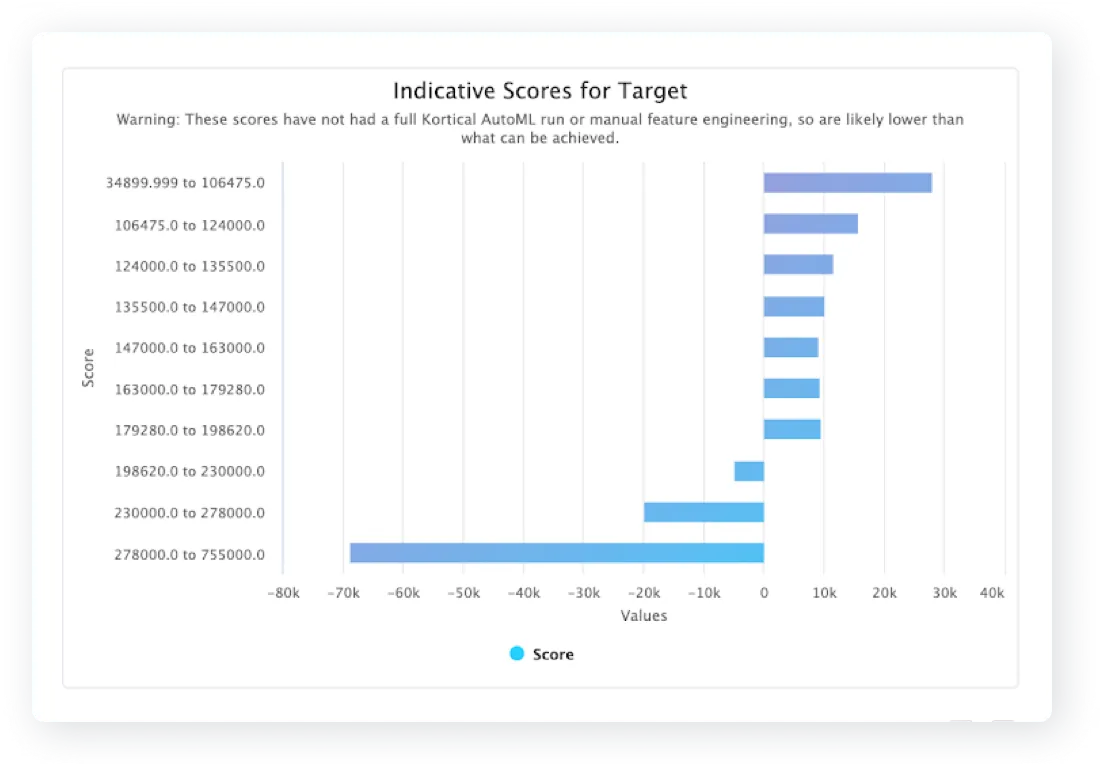Click the word Score next to legend dot
The height and width of the screenshot is (770, 1100).
(554, 654)
